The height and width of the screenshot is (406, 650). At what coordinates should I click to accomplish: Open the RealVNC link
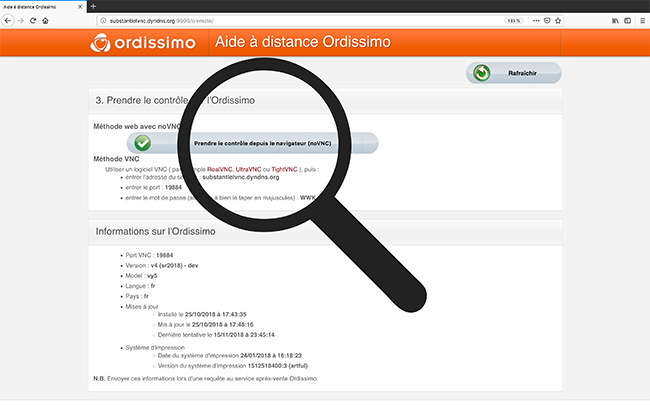220,170
